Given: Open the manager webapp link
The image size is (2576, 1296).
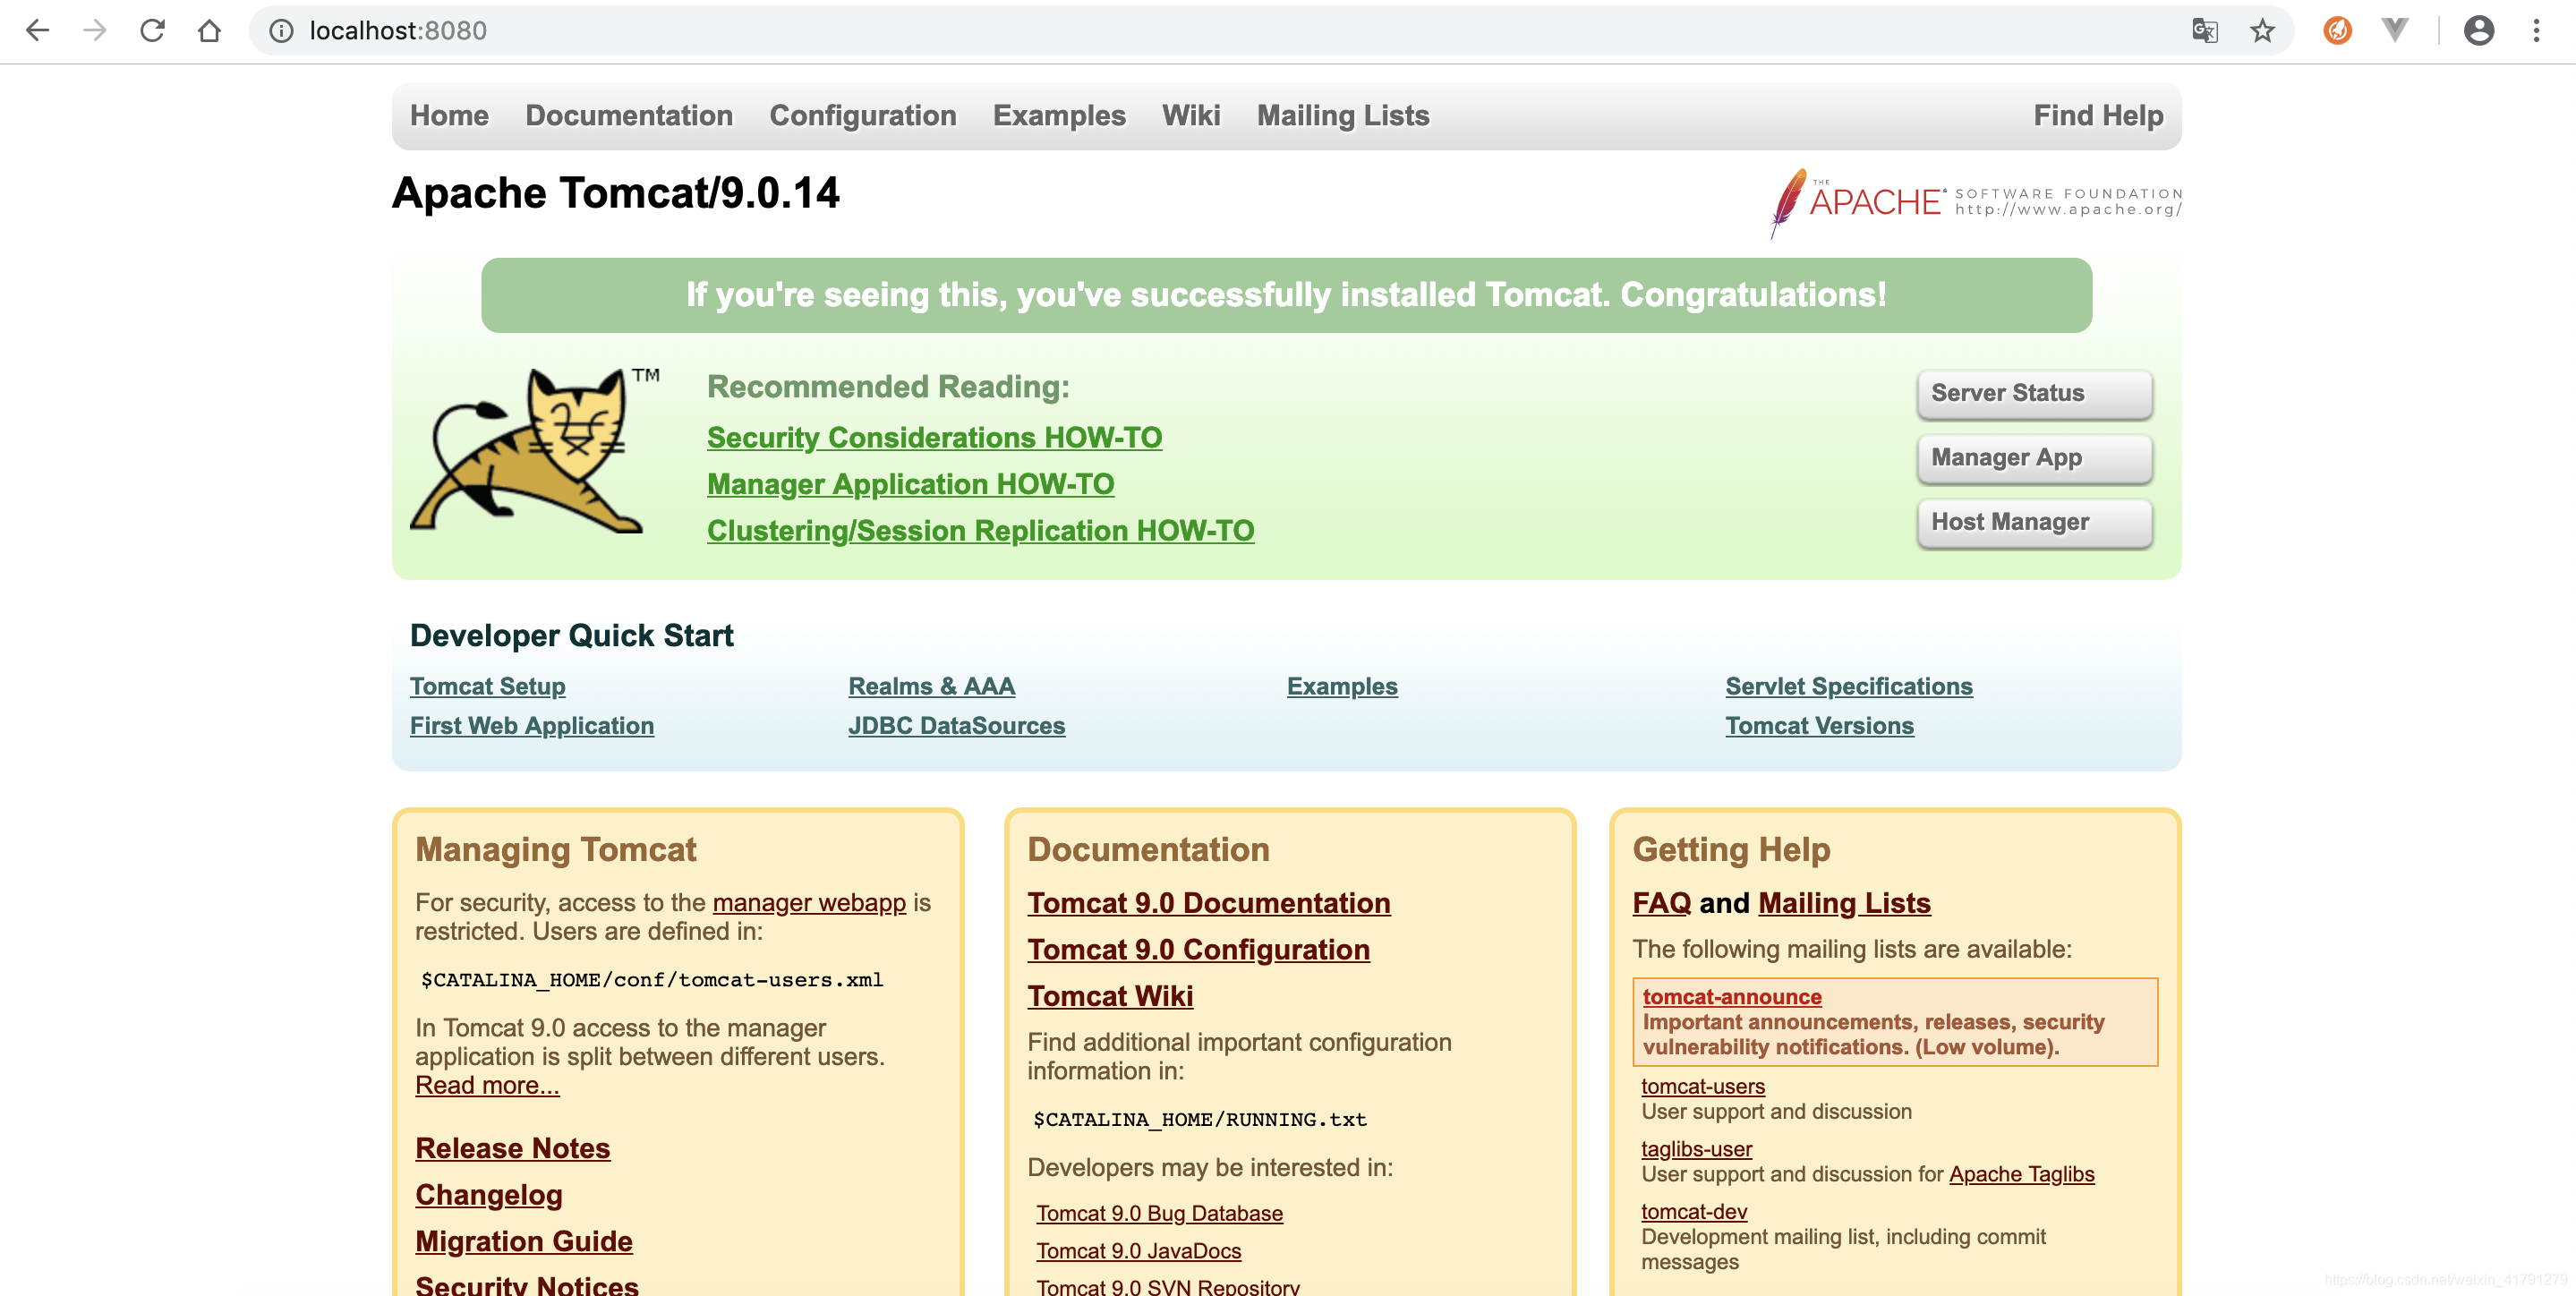Looking at the screenshot, I should tap(809, 903).
